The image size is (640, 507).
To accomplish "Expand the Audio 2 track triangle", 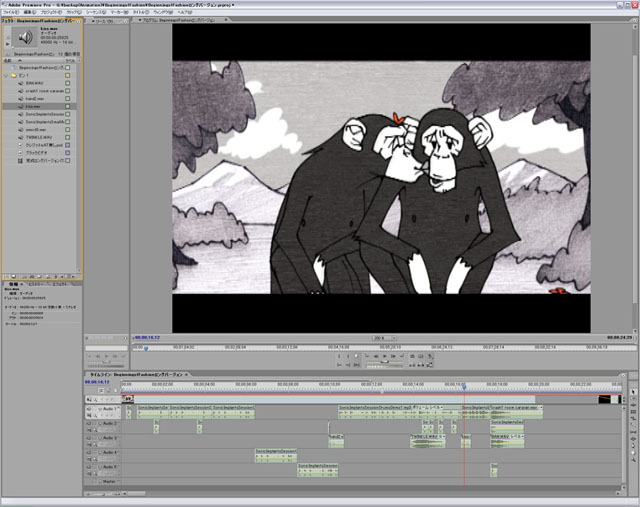I will [100, 424].
